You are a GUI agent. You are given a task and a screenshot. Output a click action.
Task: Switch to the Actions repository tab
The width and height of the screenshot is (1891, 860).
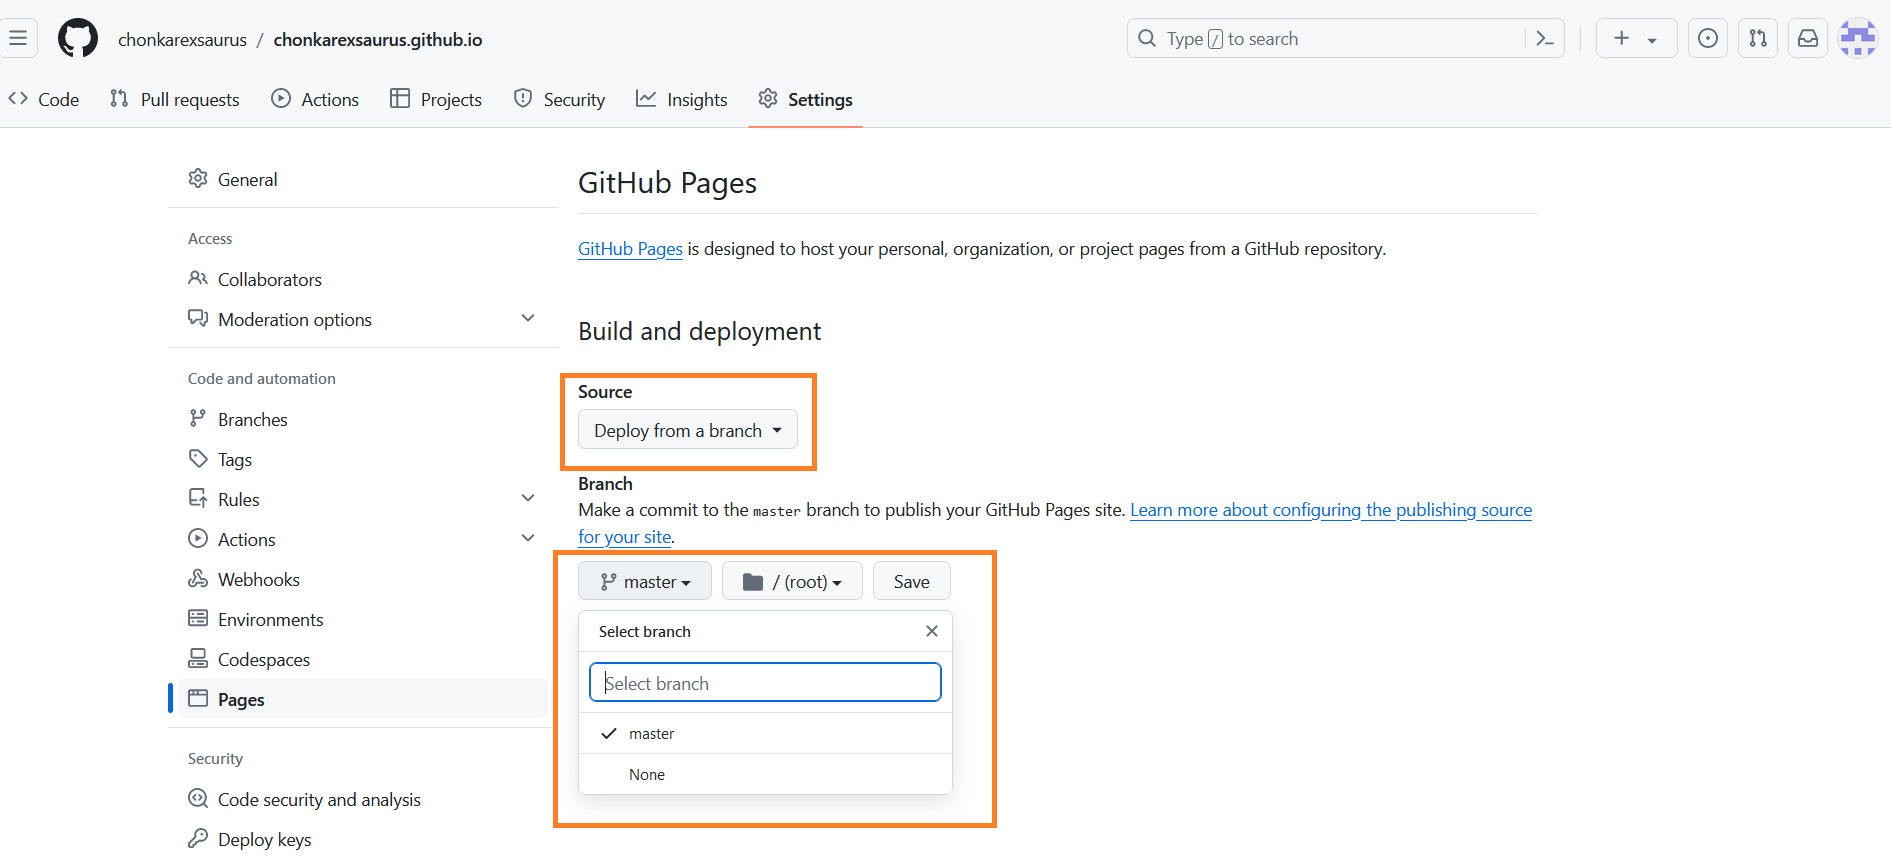coord(315,99)
